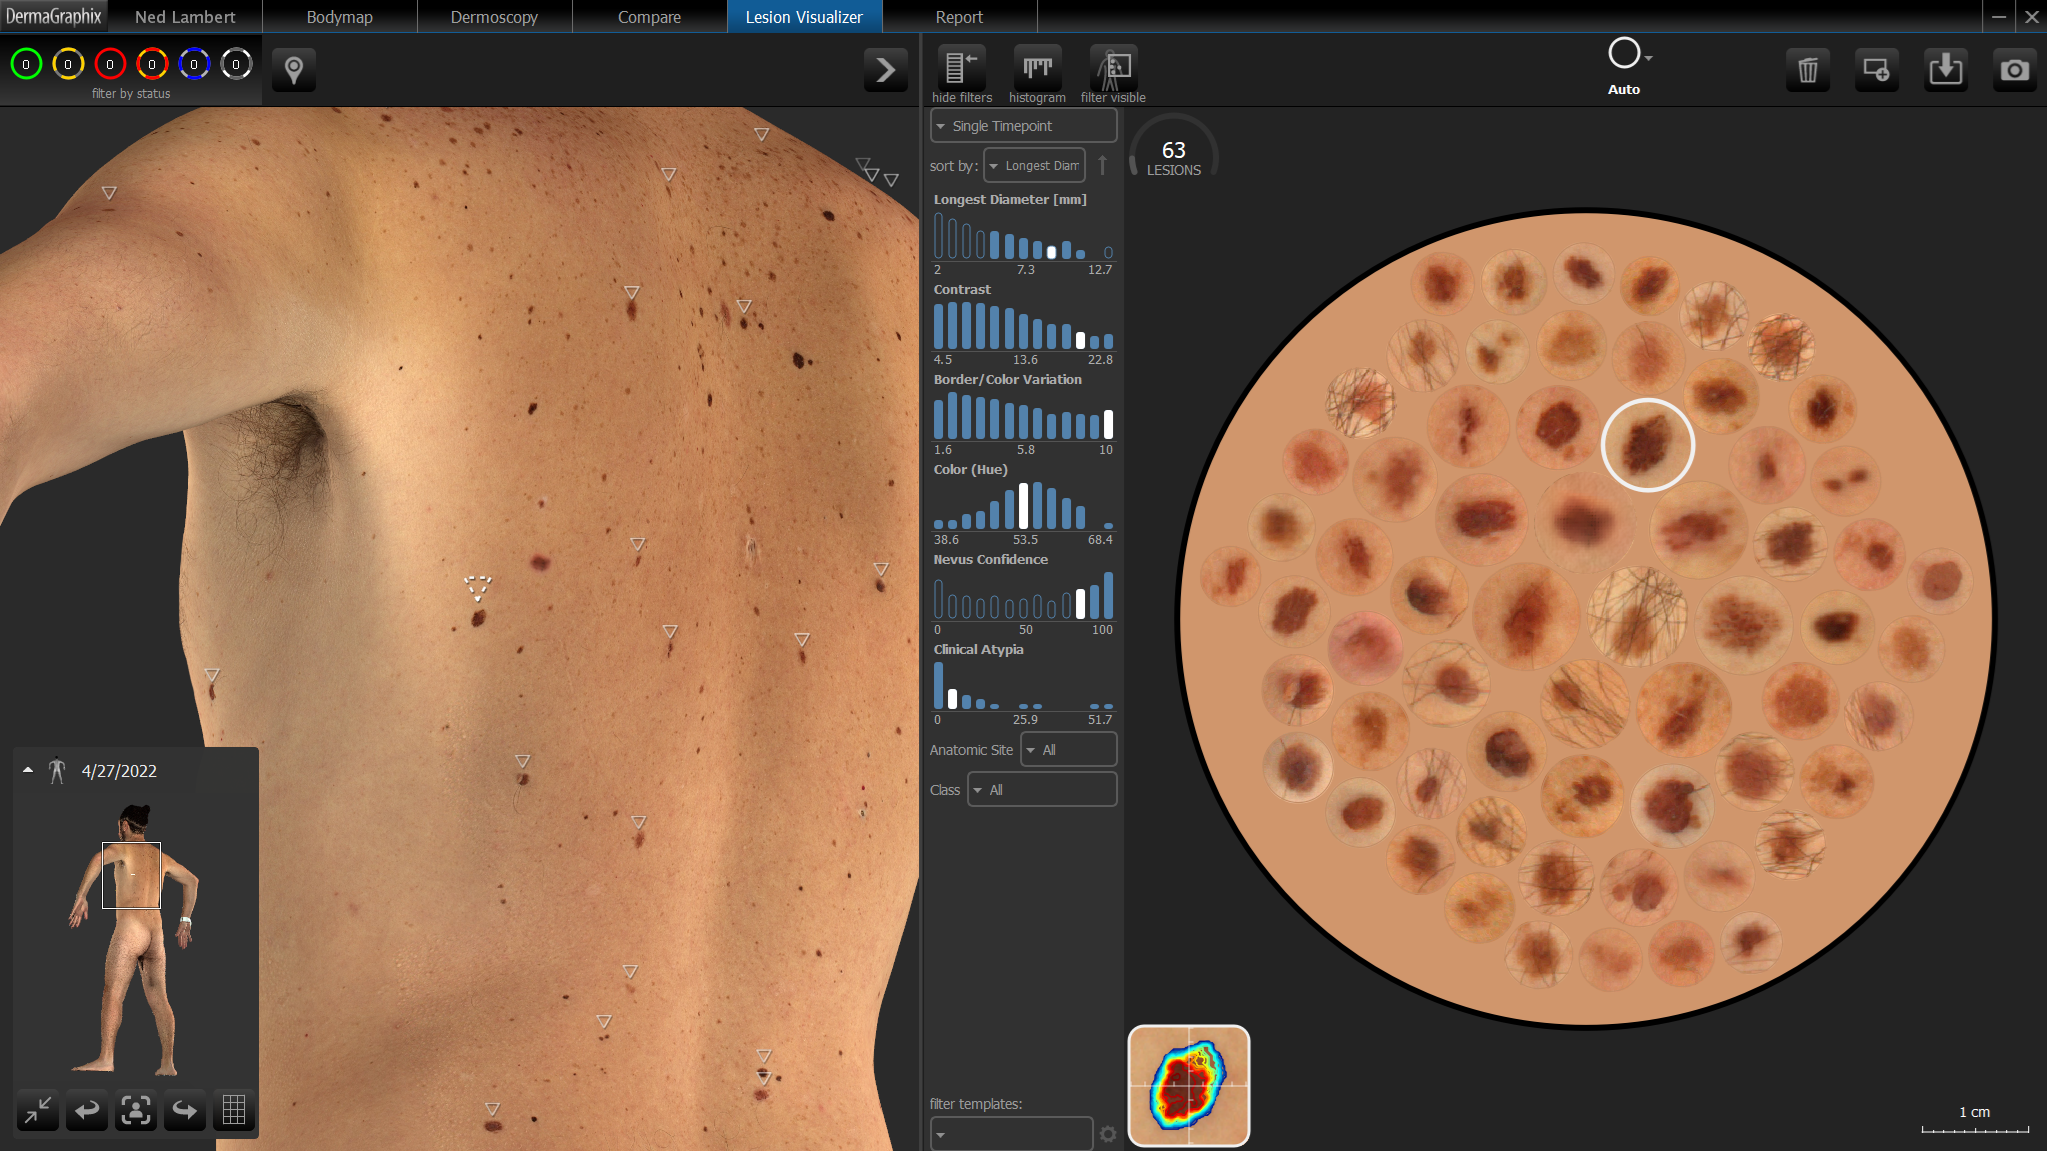
Task: Switch to the Compare tab
Action: pyautogui.click(x=649, y=17)
